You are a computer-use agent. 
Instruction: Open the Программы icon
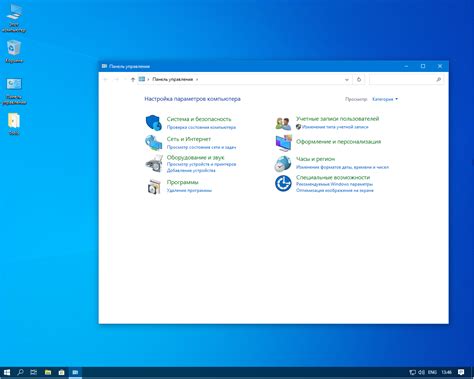point(154,186)
